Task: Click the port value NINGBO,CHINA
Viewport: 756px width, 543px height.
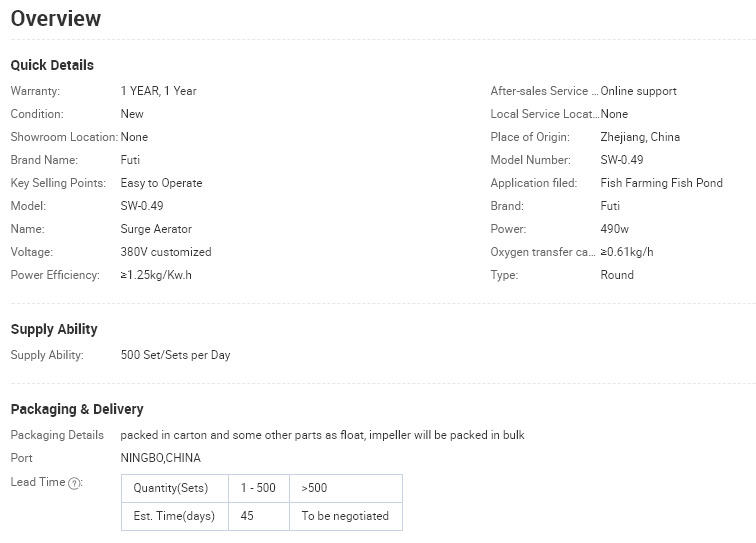Action: click(x=161, y=458)
